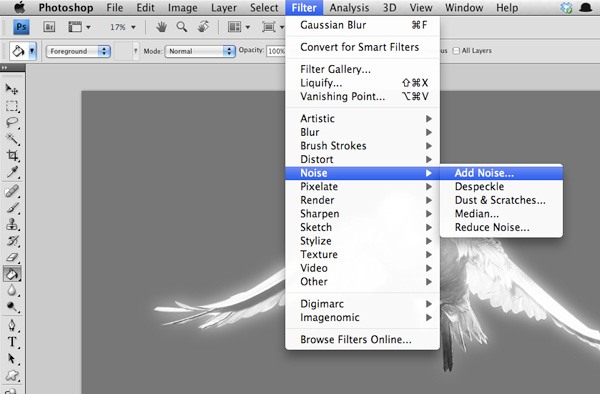Select the Custom Shape tool
The height and width of the screenshot is (394, 600).
(12, 375)
